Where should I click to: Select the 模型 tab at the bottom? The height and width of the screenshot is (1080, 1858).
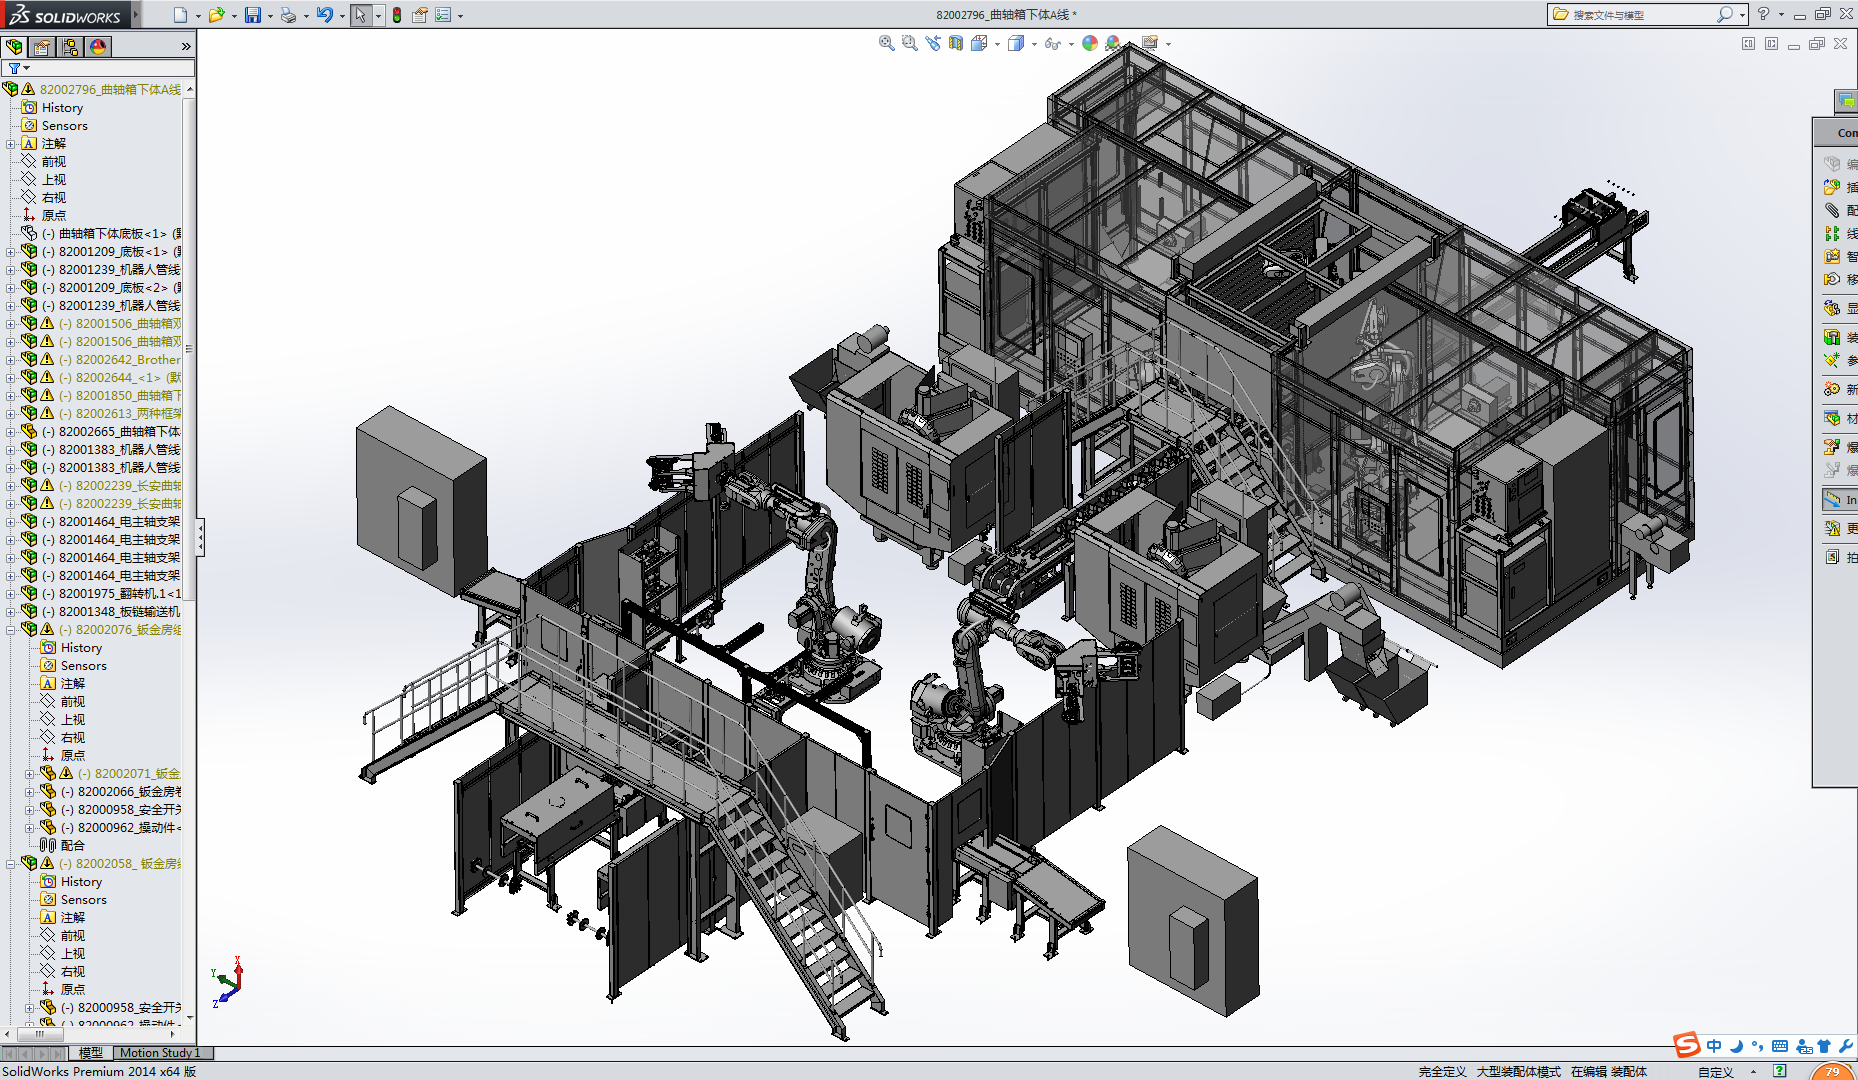click(91, 1053)
